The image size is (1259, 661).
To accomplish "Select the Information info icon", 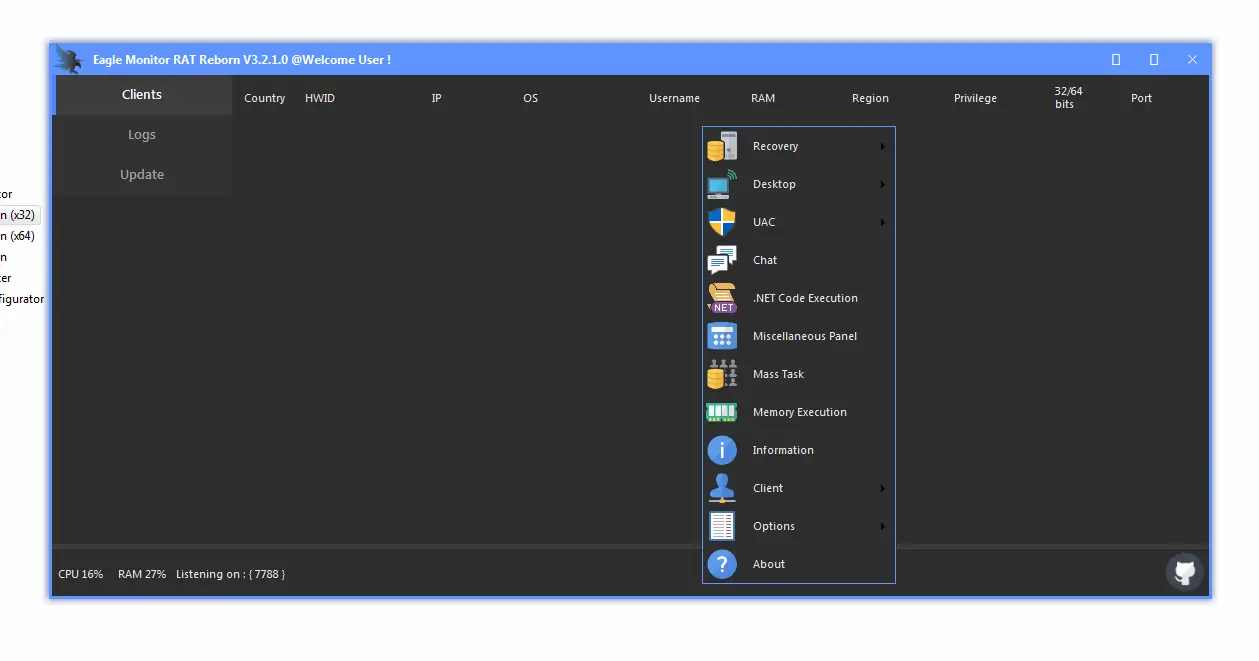I will [x=722, y=450].
